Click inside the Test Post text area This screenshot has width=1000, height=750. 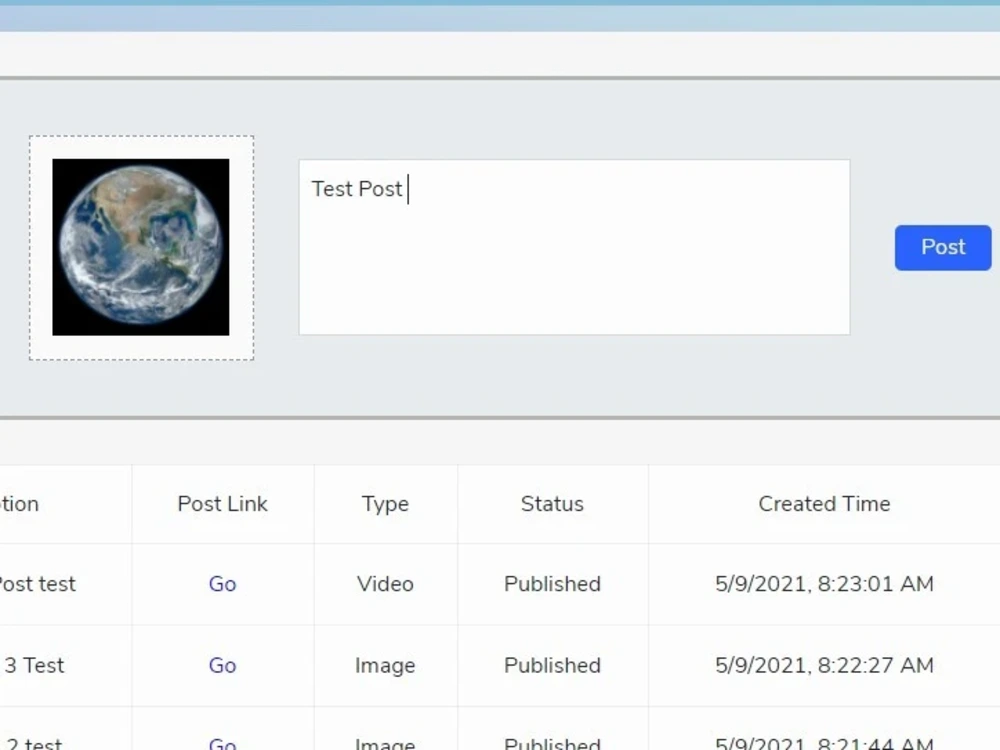574,247
